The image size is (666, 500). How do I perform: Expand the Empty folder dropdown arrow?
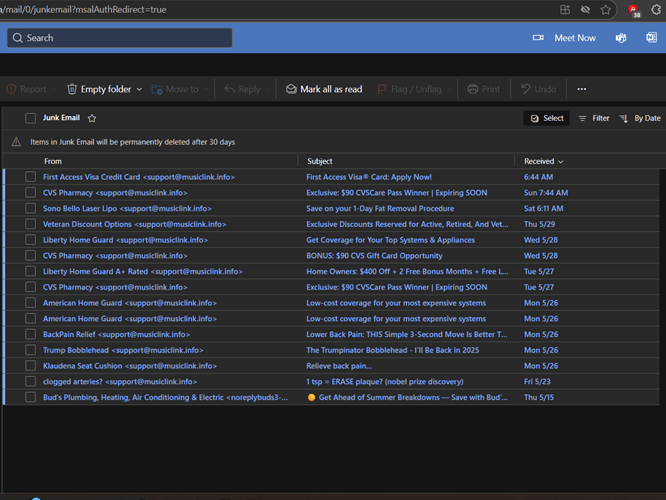139,90
